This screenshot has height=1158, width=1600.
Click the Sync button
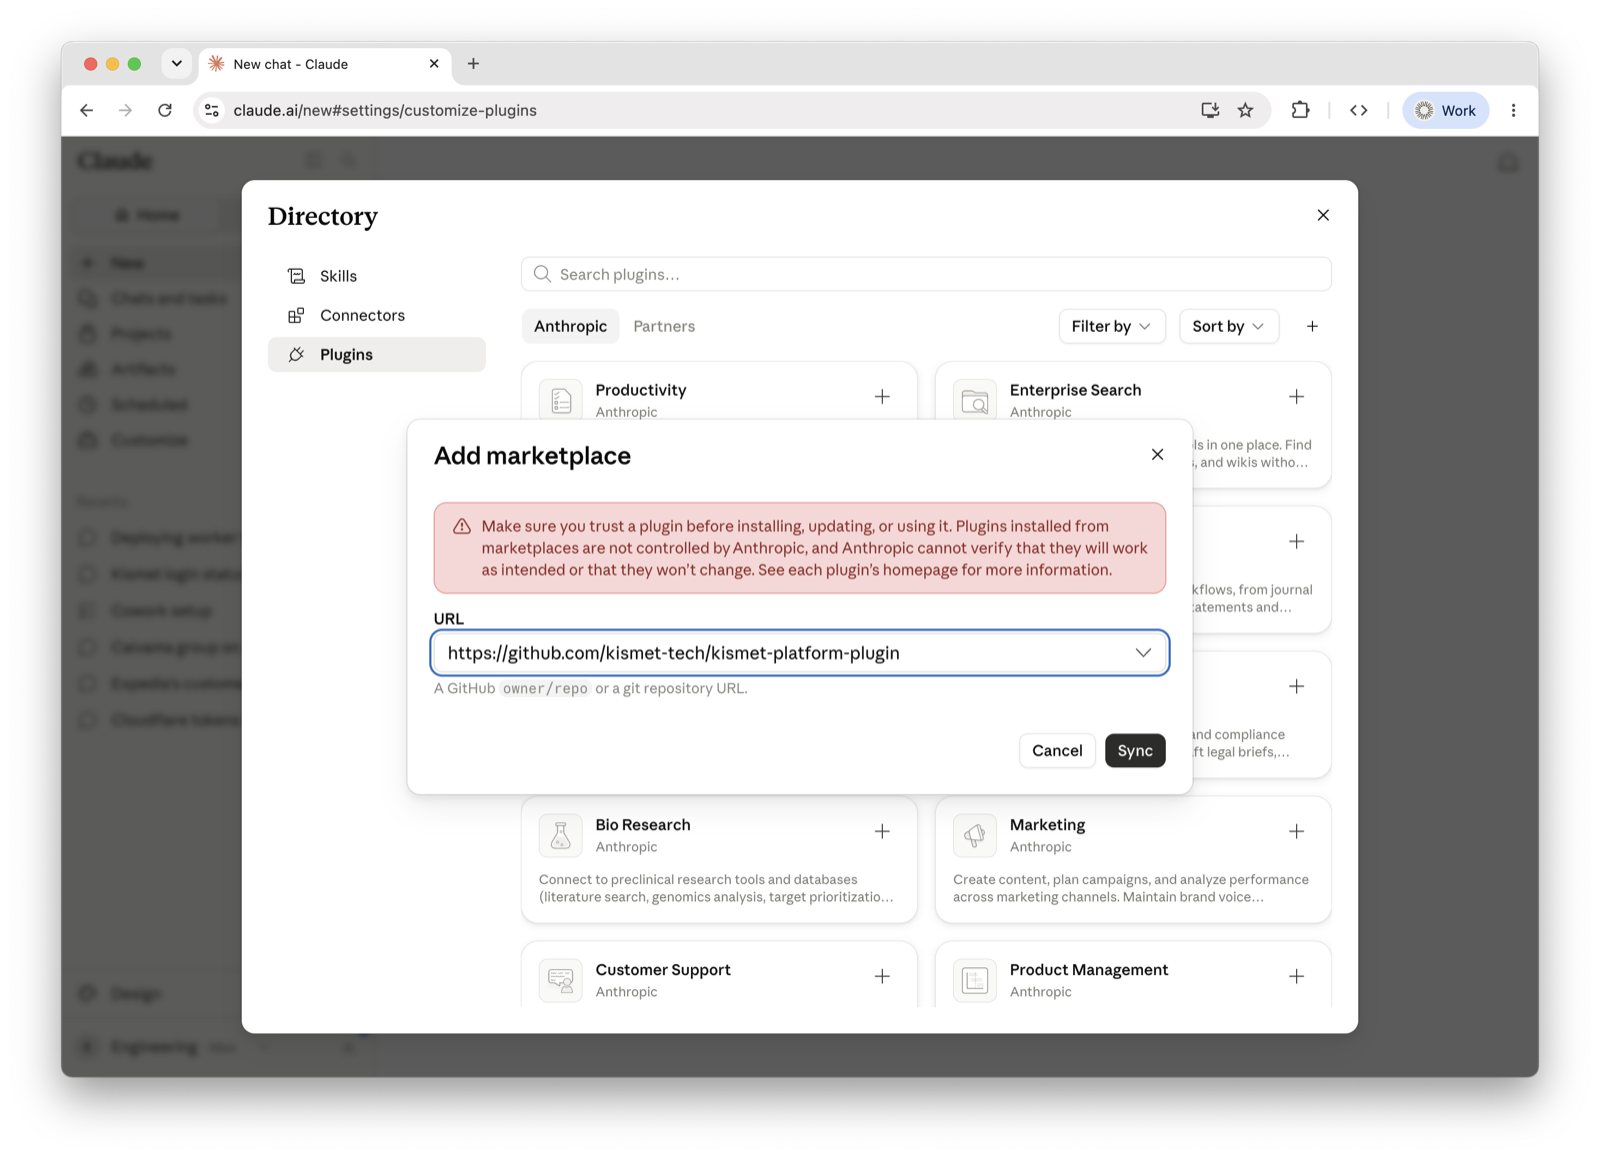[1135, 751]
